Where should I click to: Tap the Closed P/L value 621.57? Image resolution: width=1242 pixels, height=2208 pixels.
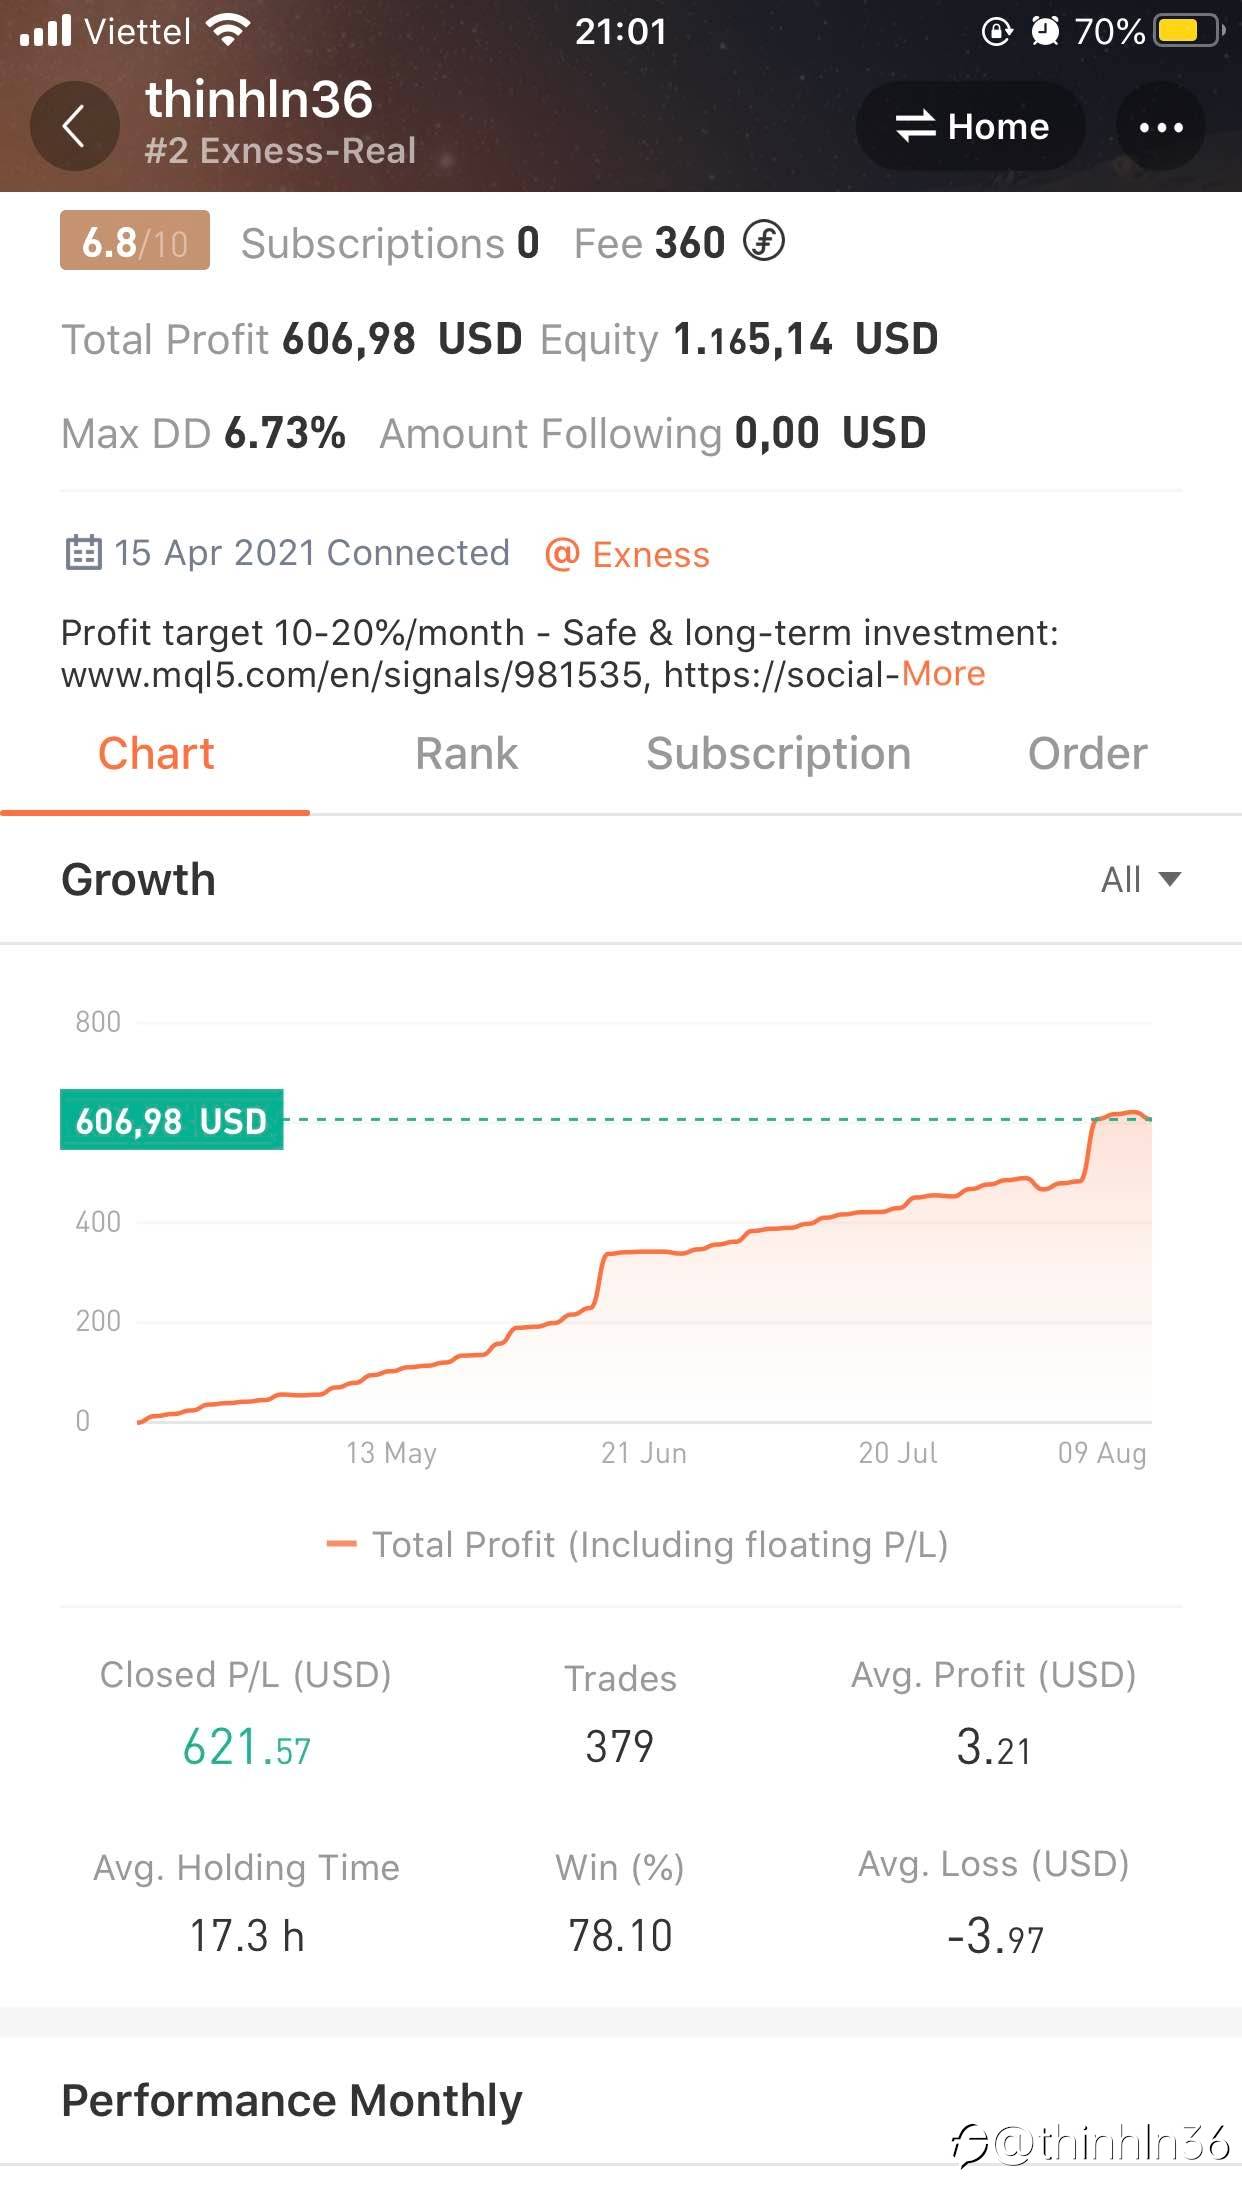(x=246, y=1747)
